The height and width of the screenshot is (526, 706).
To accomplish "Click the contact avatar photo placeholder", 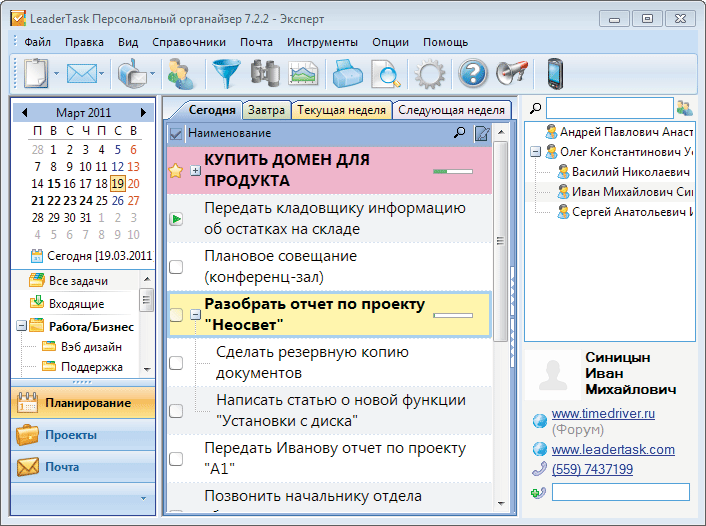I will tap(553, 375).
